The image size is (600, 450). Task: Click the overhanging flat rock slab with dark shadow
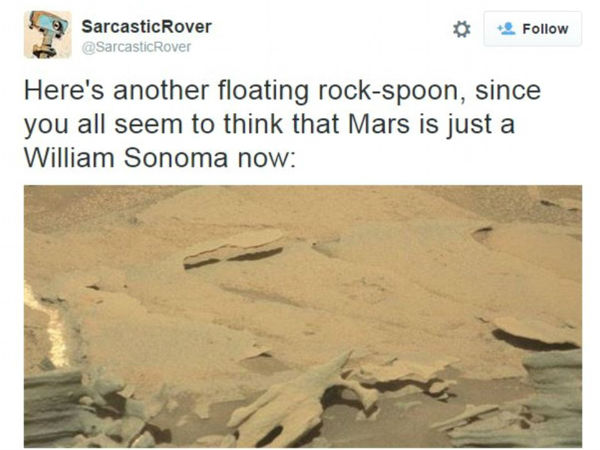point(536,334)
